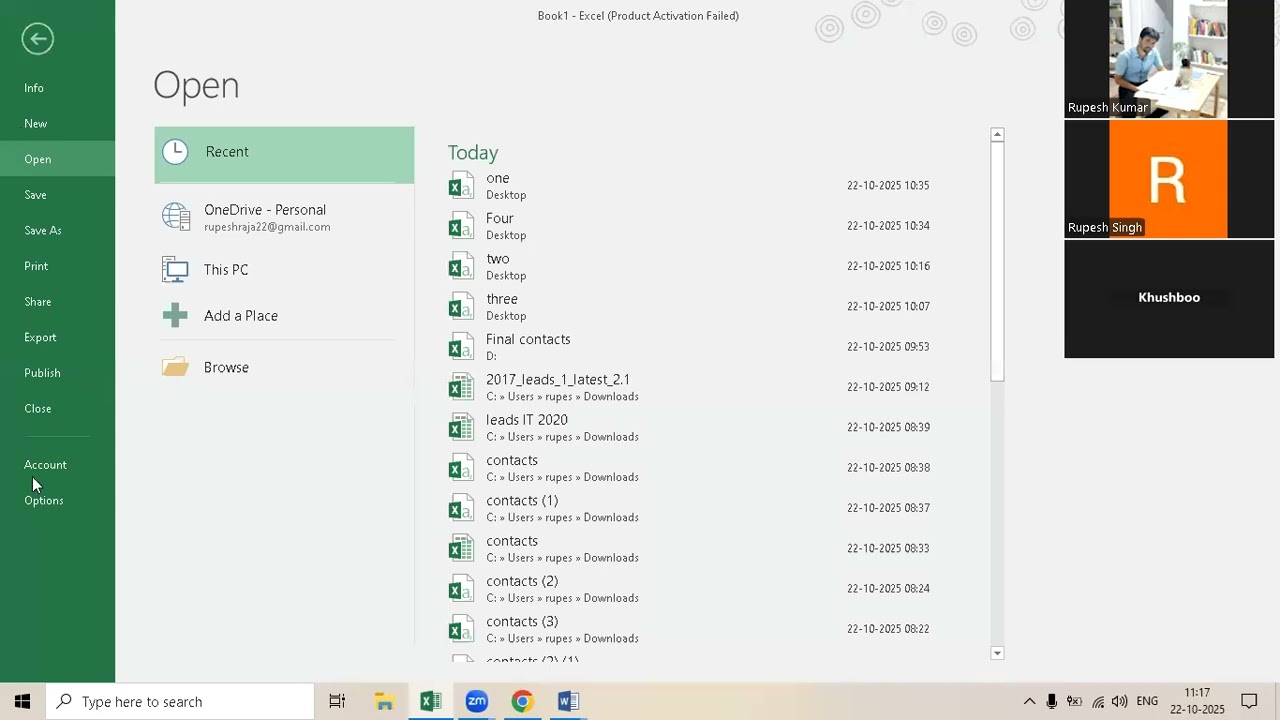Open Word from the taskbar
Viewport: 1280px width, 720px height.
pyautogui.click(x=568, y=702)
